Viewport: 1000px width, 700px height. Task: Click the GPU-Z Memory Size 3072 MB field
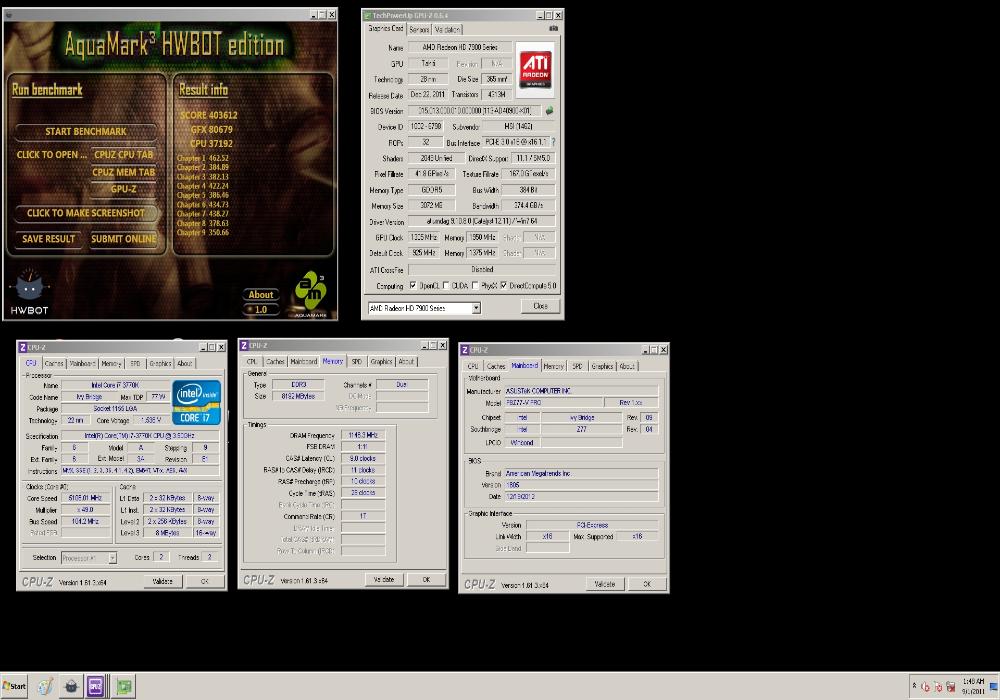pyautogui.click(x=432, y=205)
